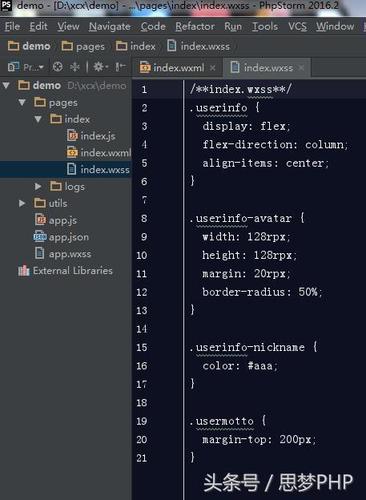Click the index.wxss breadcrumb file
This screenshot has width=366, height=500.
[x=198, y=46]
